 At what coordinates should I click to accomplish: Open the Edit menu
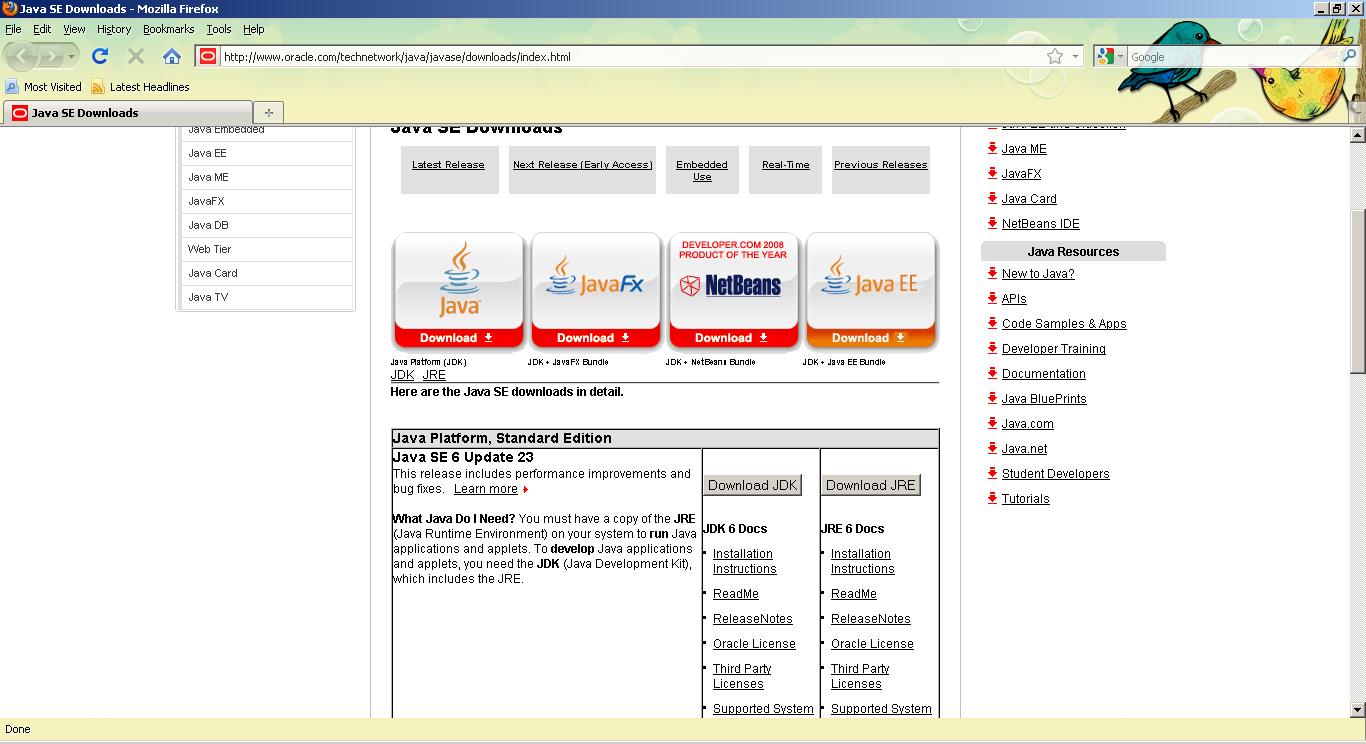(x=42, y=29)
